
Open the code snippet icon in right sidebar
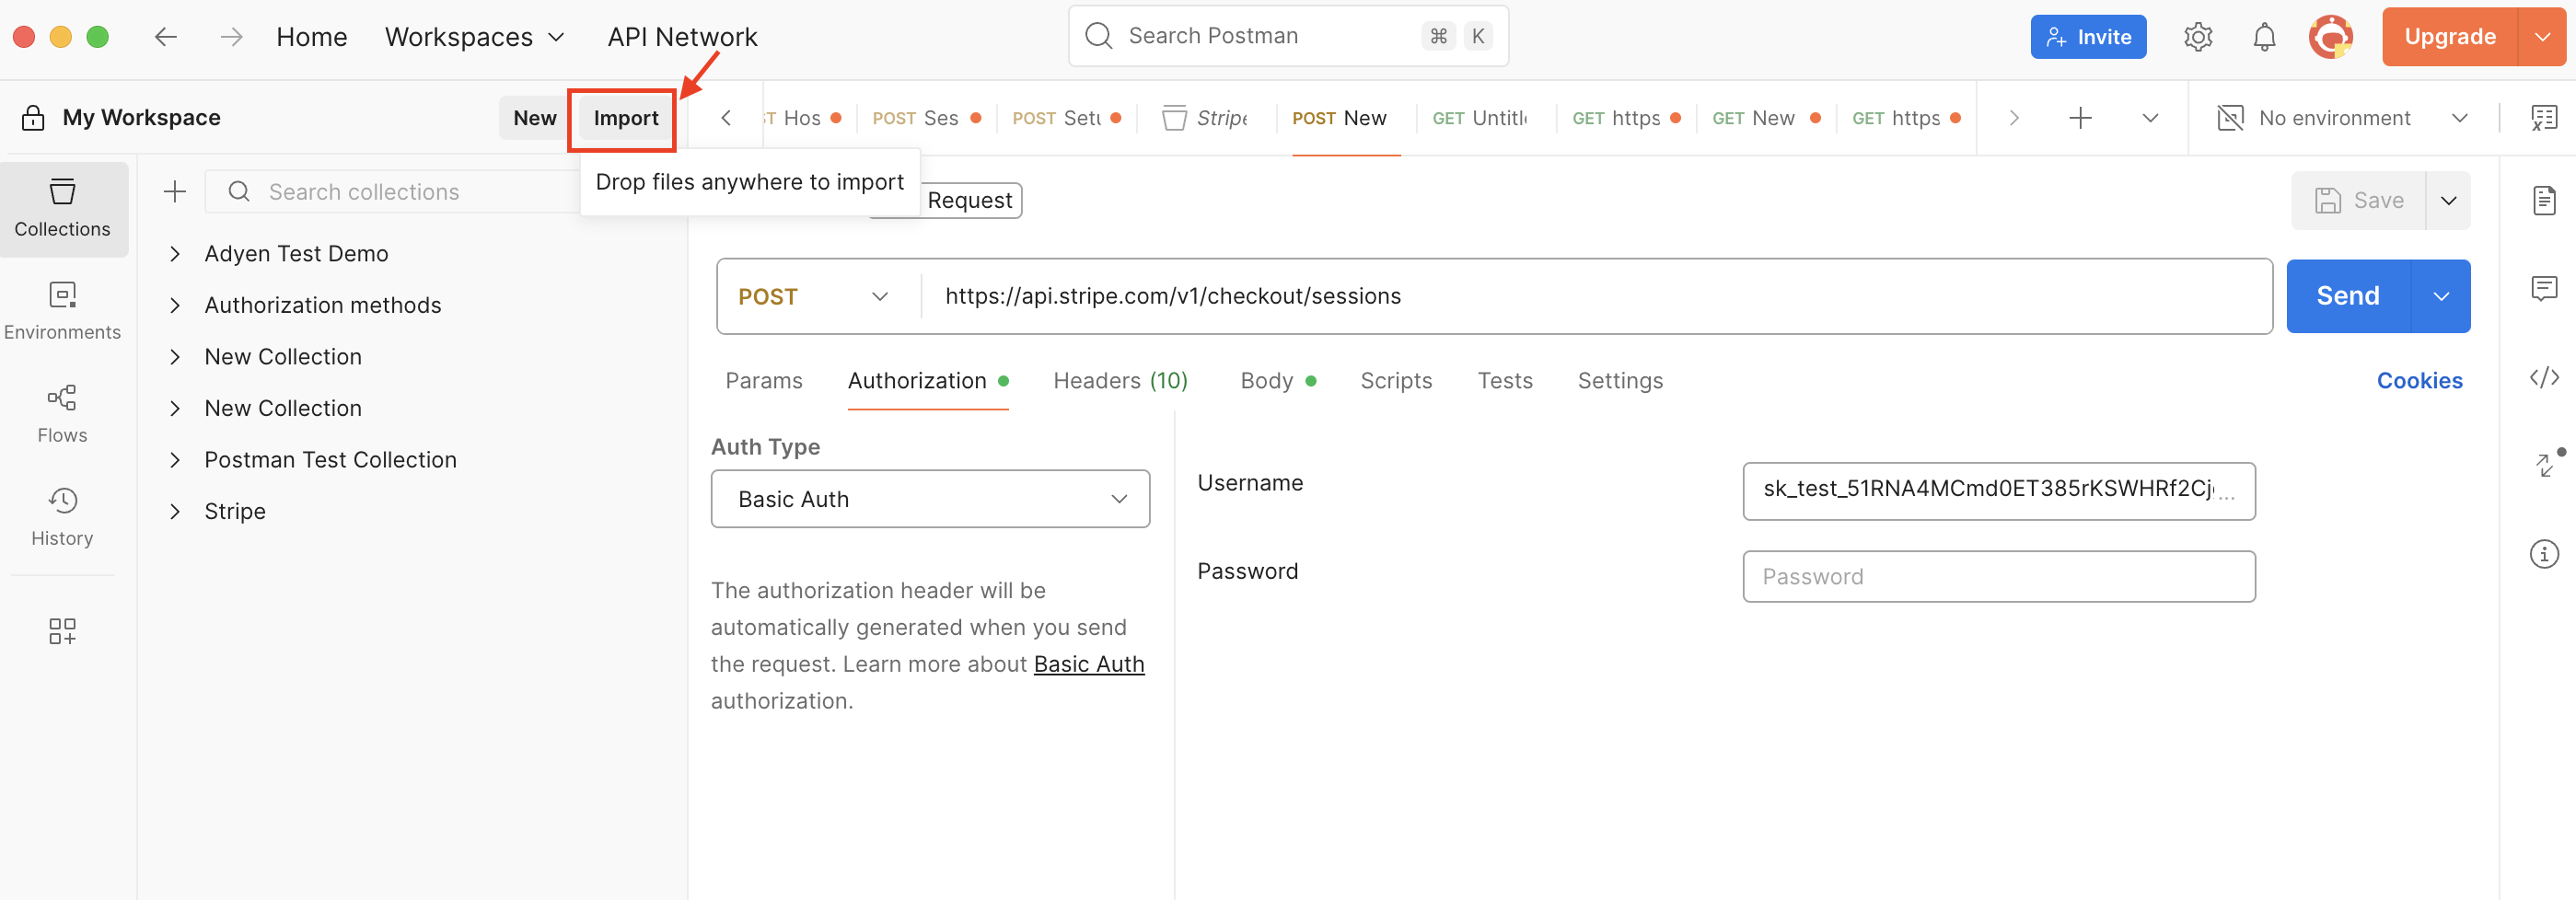click(2544, 377)
